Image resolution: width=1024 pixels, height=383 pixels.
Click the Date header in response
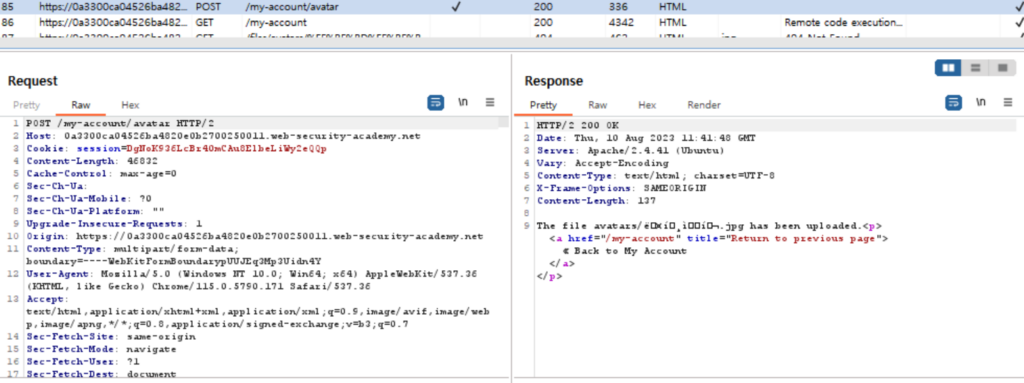pyautogui.click(x=647, y=138)
